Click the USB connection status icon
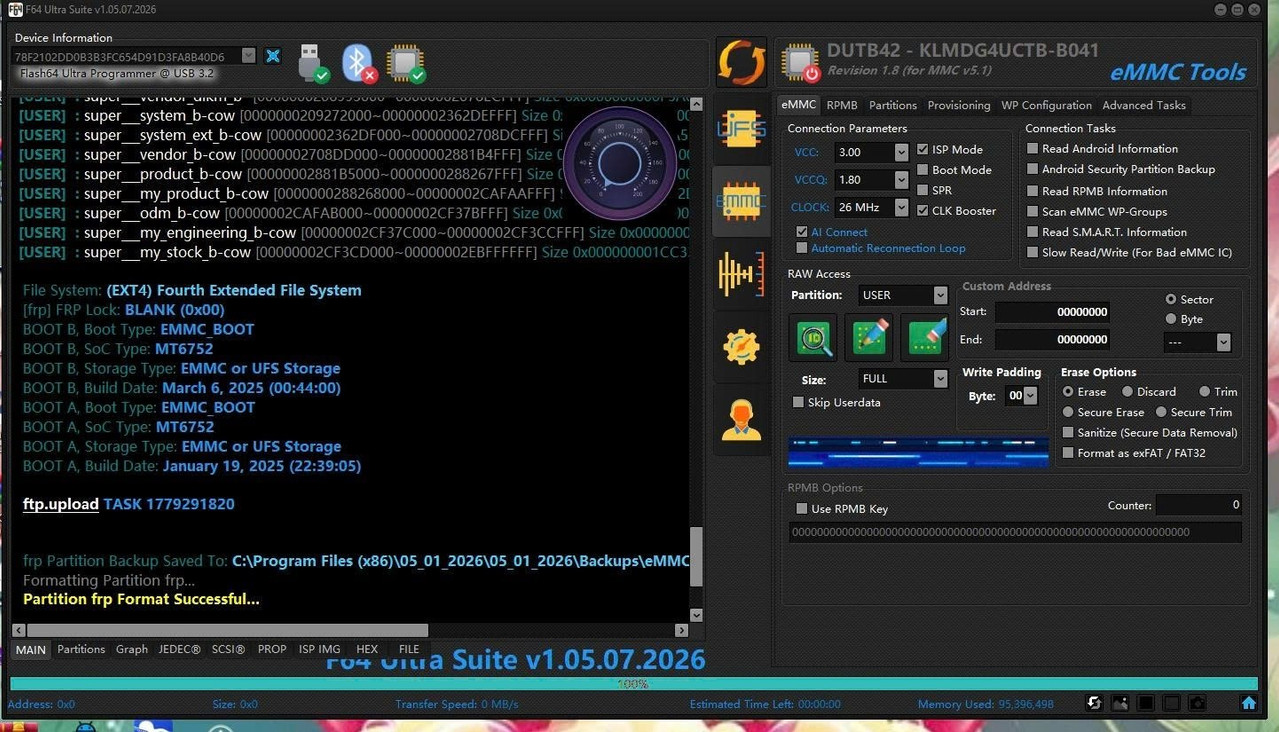This screenshot has width=1279, height=732. [313, 63]
